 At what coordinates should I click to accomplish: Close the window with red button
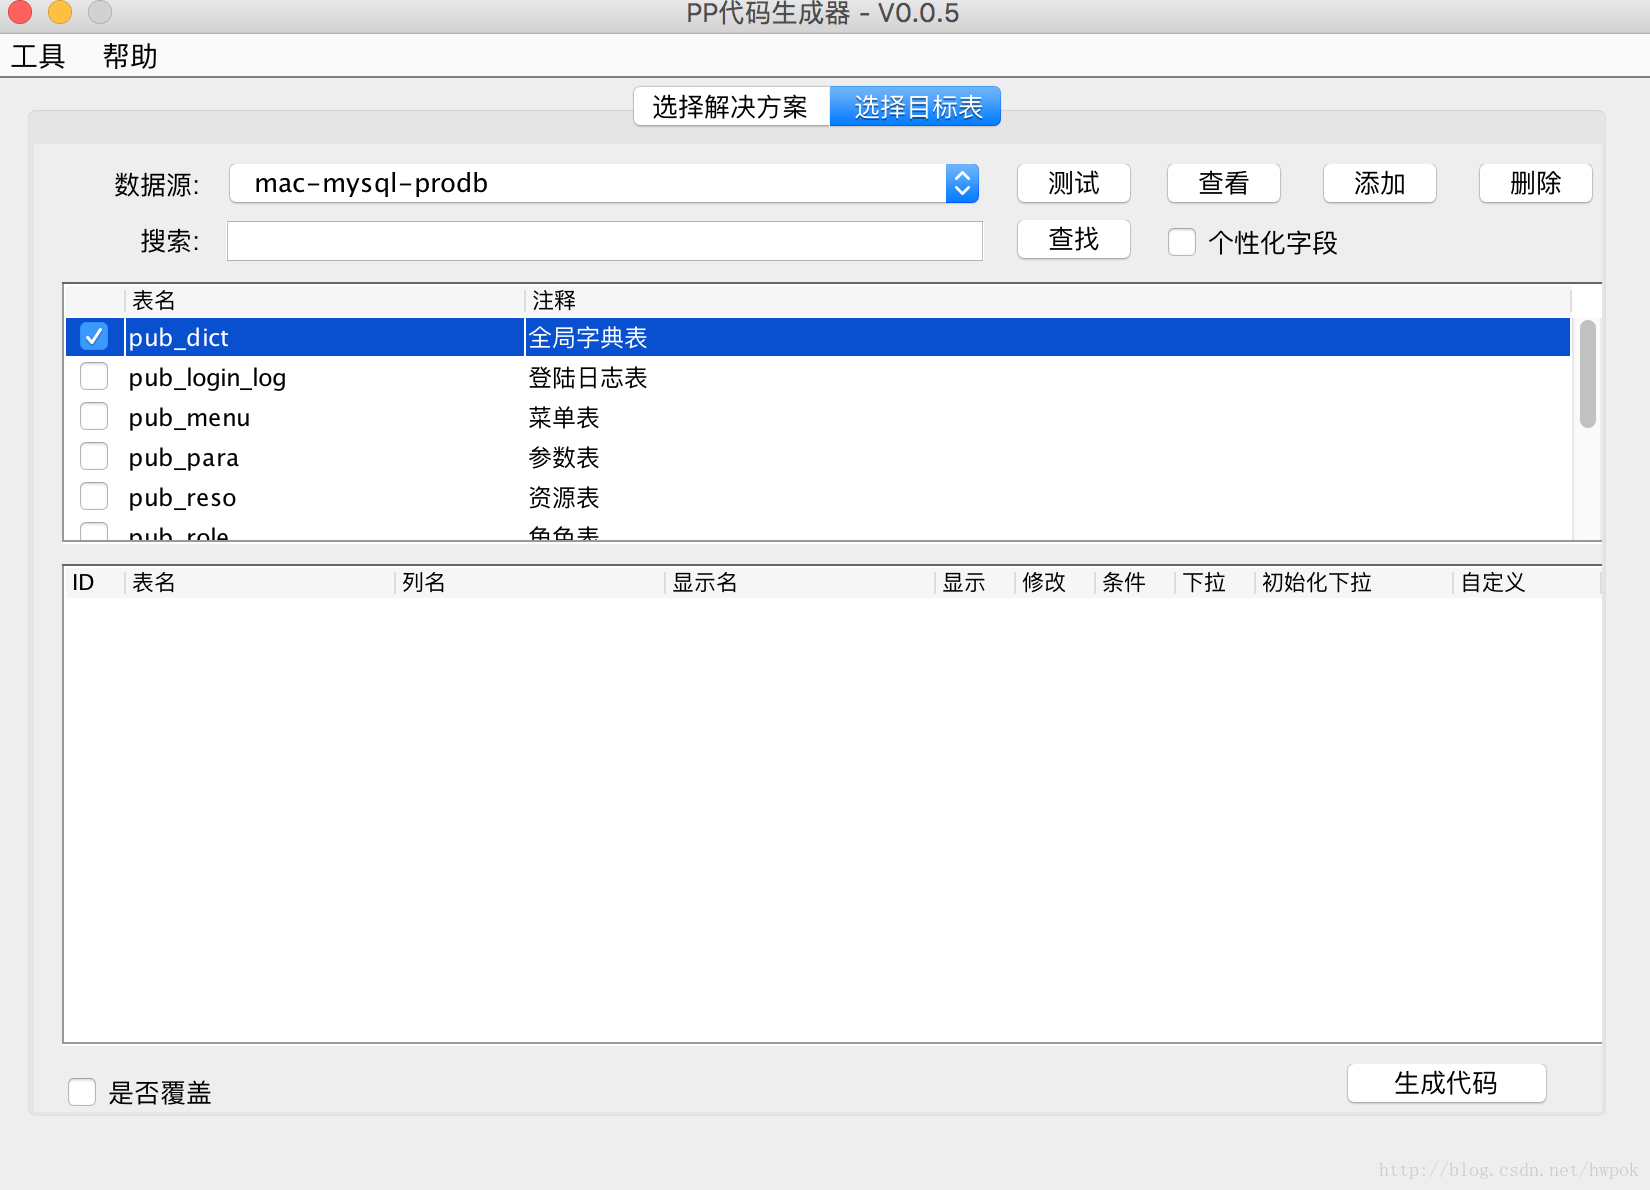(x=20, y=12)
